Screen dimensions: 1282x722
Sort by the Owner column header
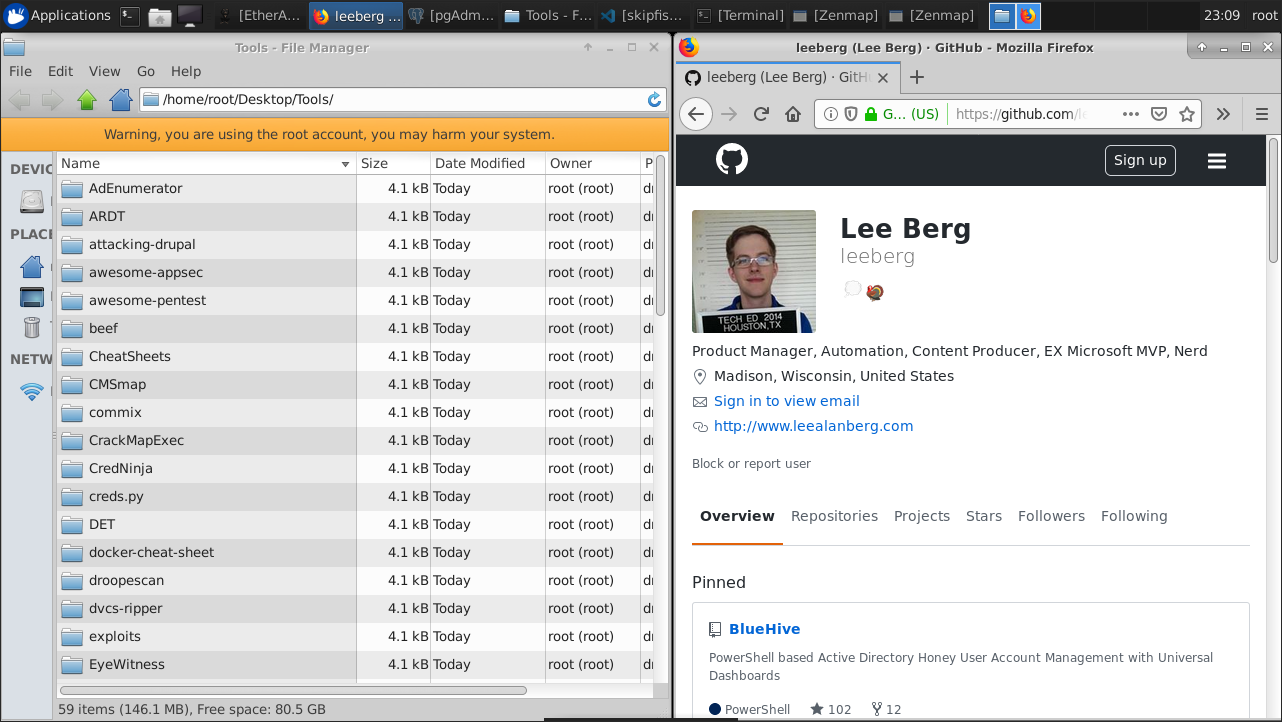(x=593, y=163)
